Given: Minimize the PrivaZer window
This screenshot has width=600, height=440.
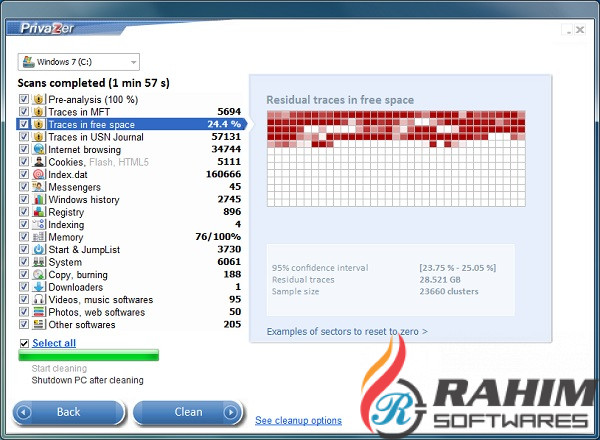Looking at the screenshot, I should pos(568,30).
